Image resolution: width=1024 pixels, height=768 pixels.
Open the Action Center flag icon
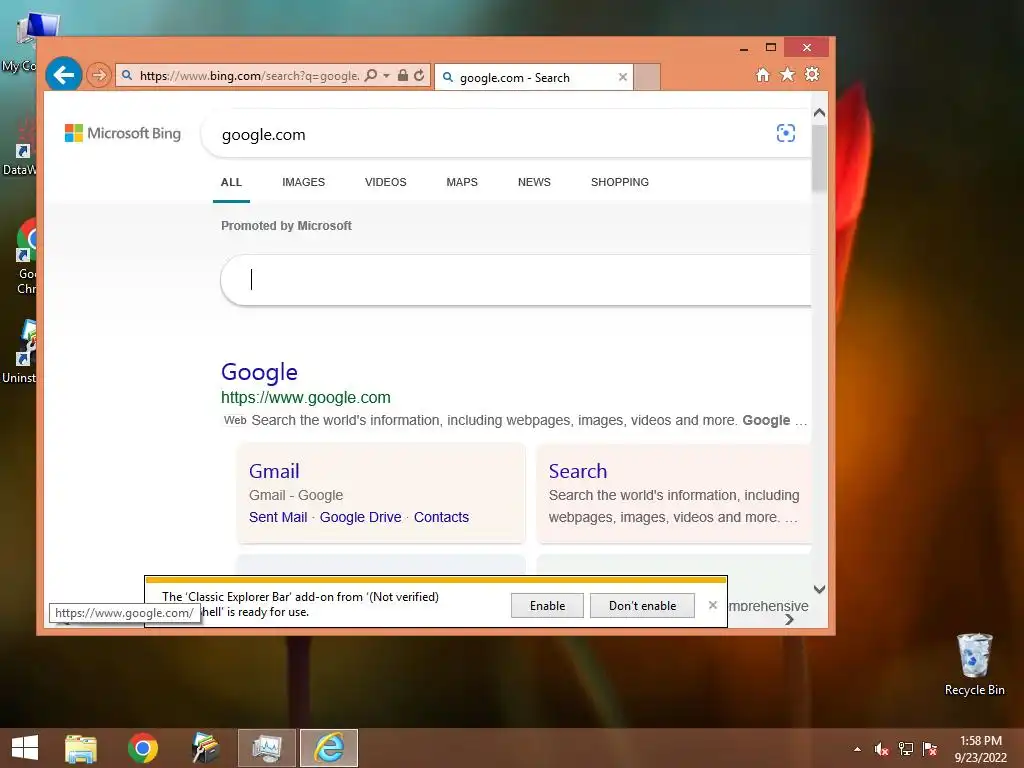(x=929, y=749)
